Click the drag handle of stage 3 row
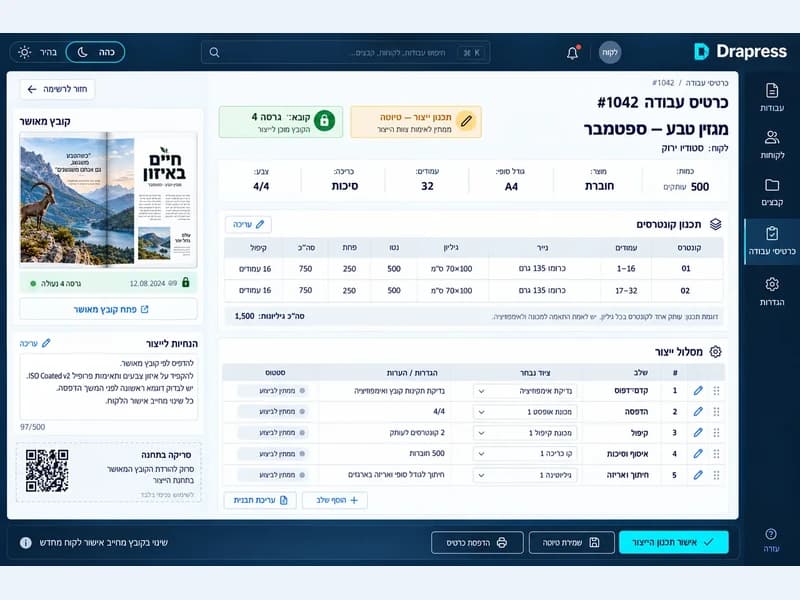800x600 pixels. (x=716, y=433)
